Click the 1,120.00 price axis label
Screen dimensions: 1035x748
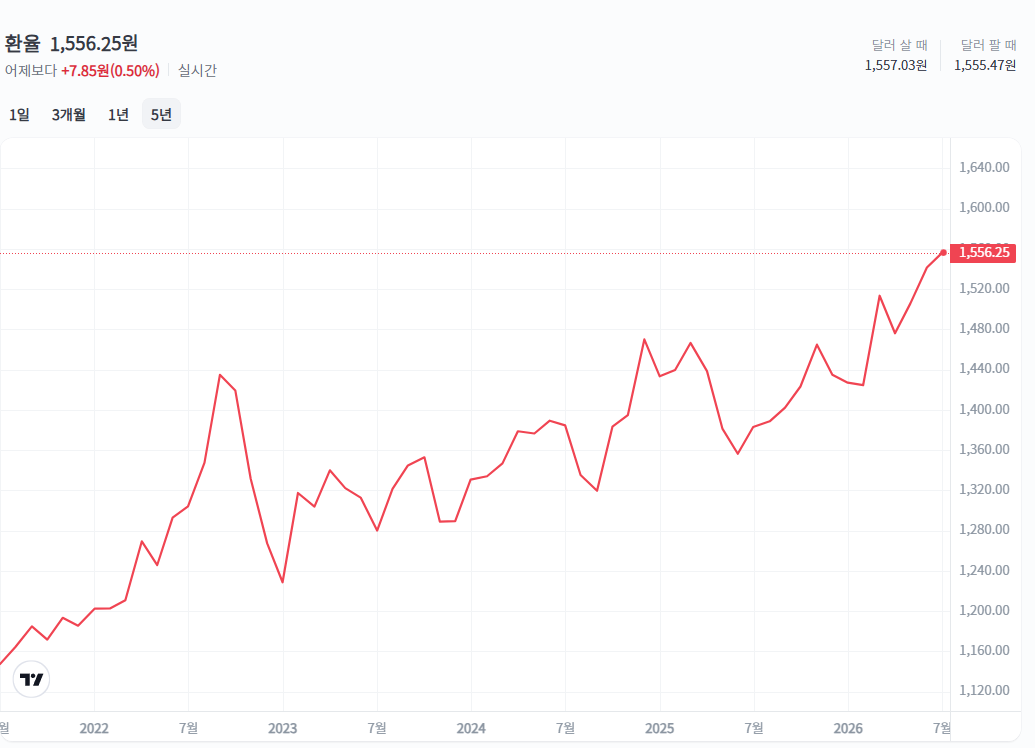[984, 690]
